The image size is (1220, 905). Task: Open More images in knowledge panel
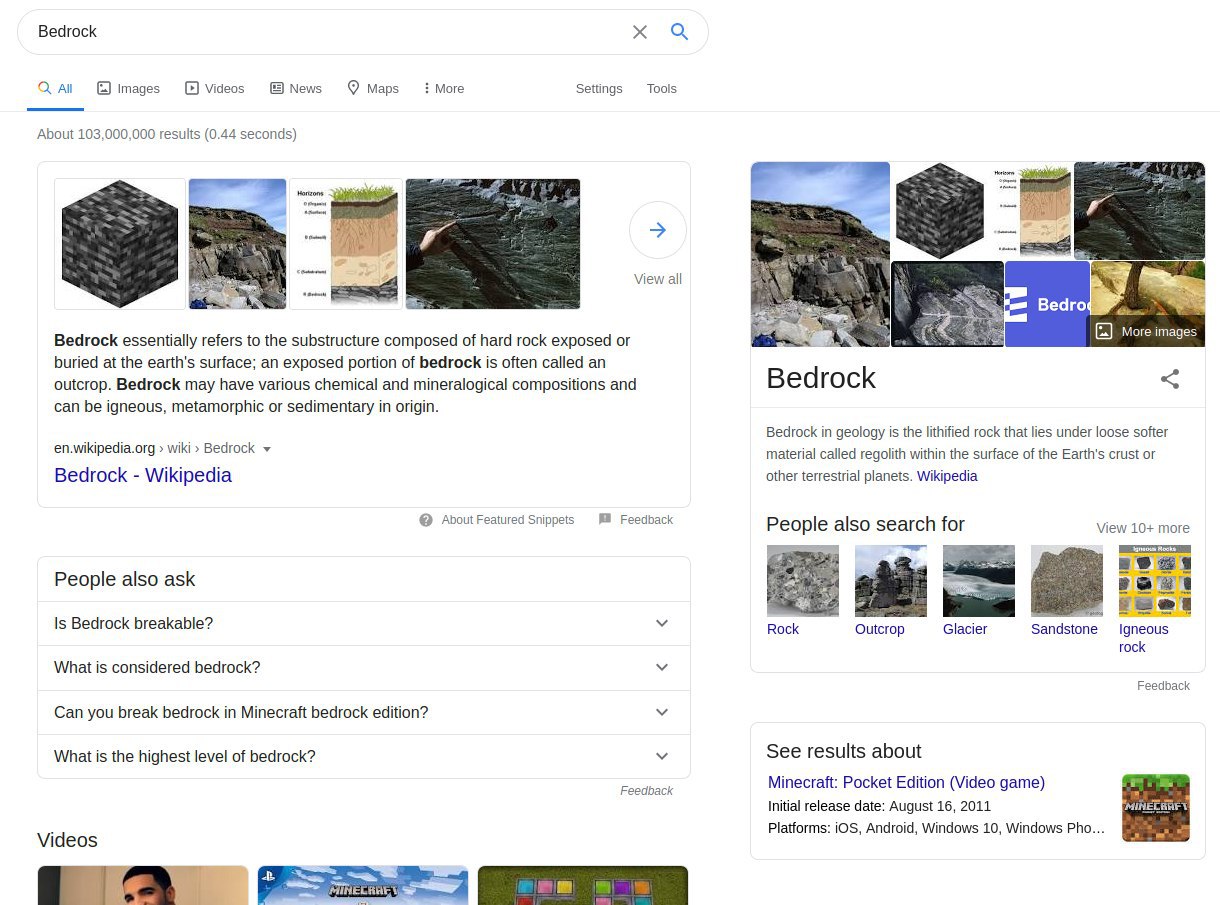(x=1146, y=331)
